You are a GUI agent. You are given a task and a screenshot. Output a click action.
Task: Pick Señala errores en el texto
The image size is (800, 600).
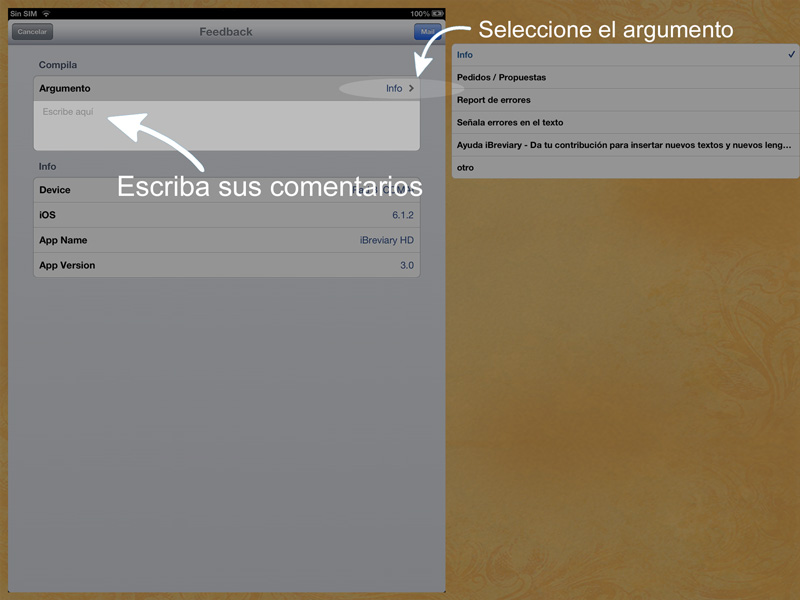point(600,123)
